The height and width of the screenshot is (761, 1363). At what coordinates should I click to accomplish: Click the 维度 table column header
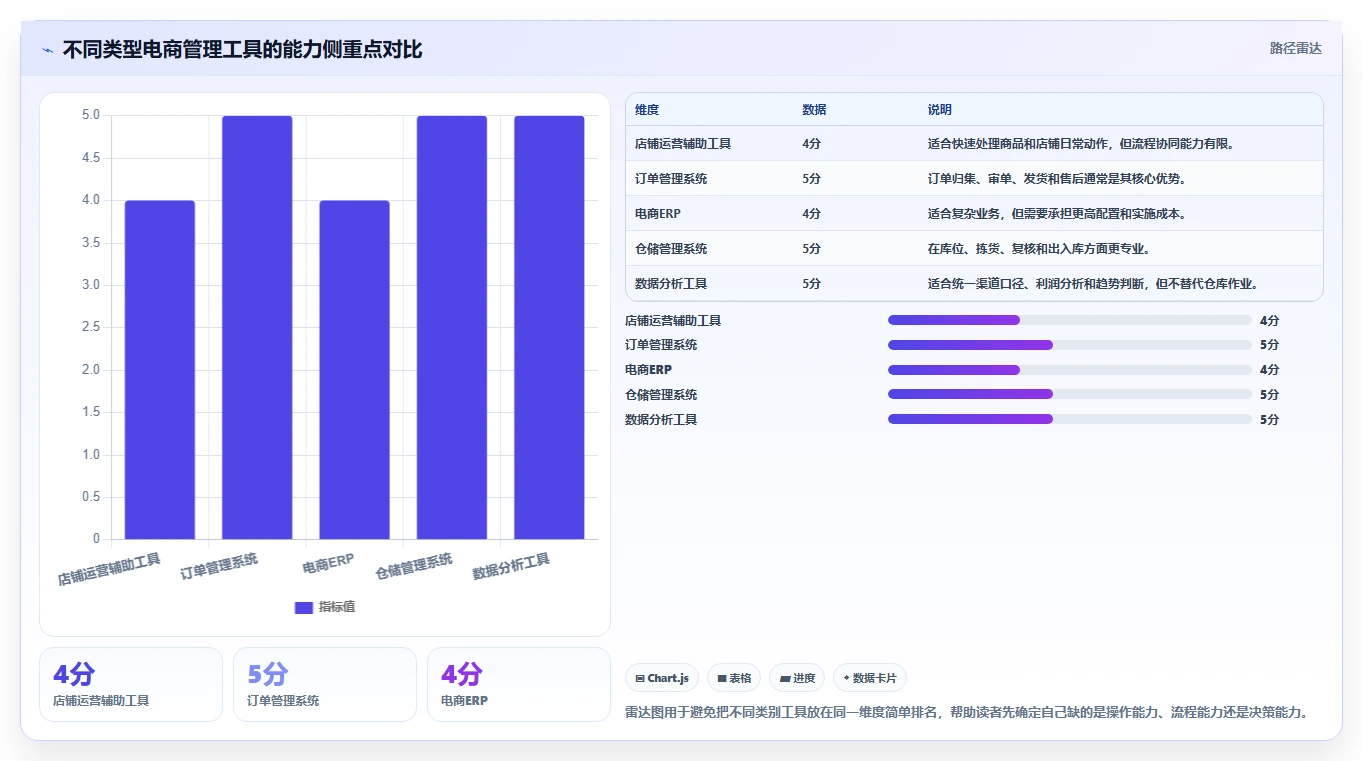(647, 110)
